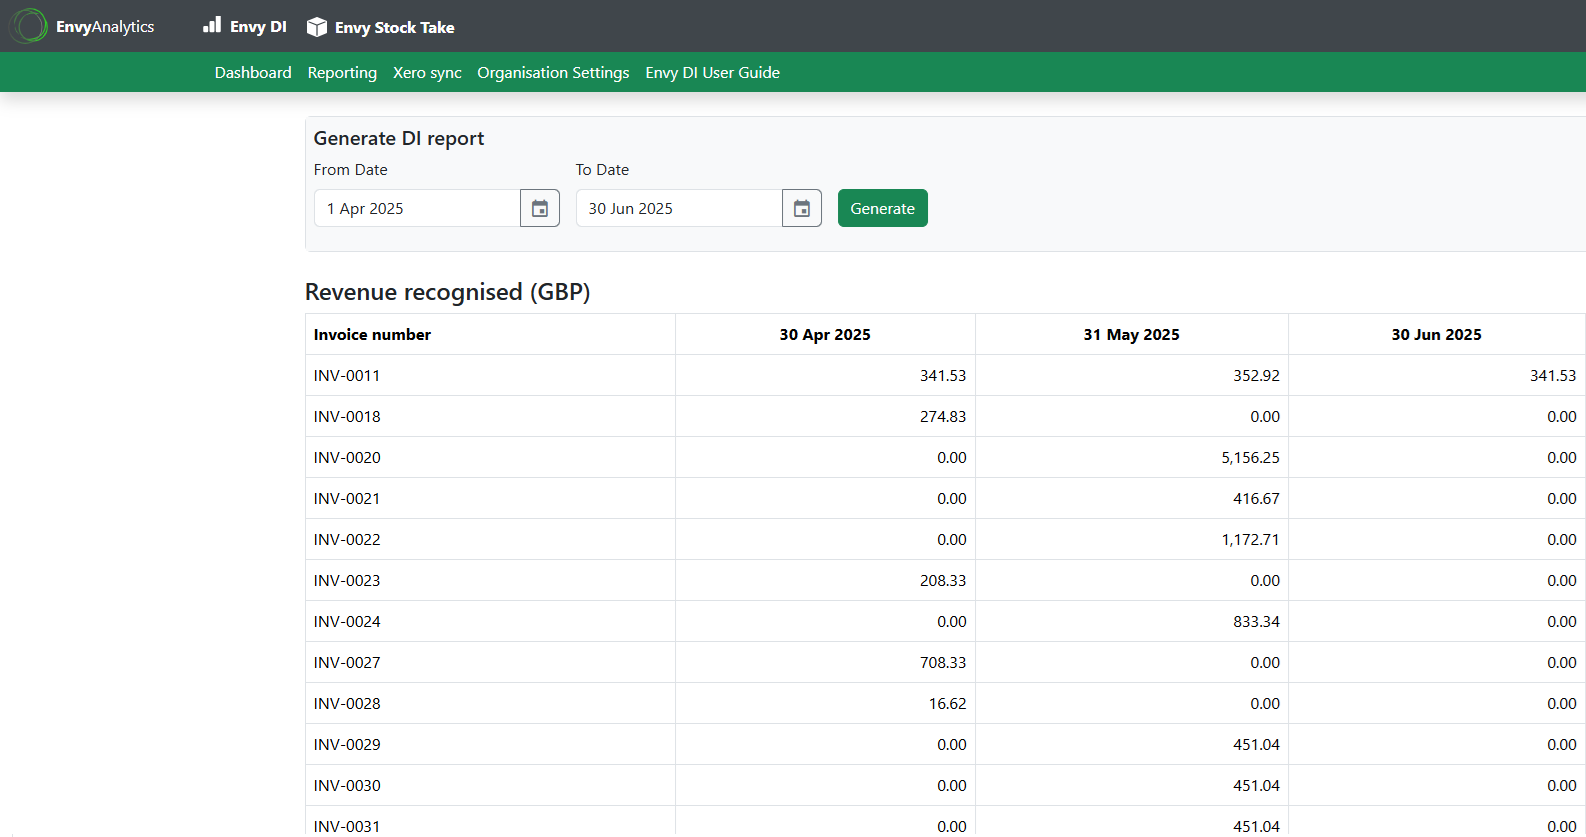This screenshot has height=837, width=1586.
Task: Click the 31 May 2025 column header
Action: pos(1131,334)
